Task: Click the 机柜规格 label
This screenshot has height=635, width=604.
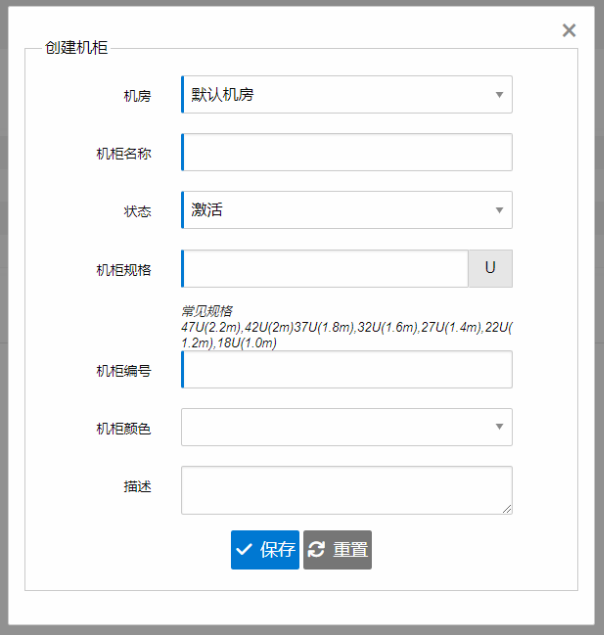Action: 124,270
